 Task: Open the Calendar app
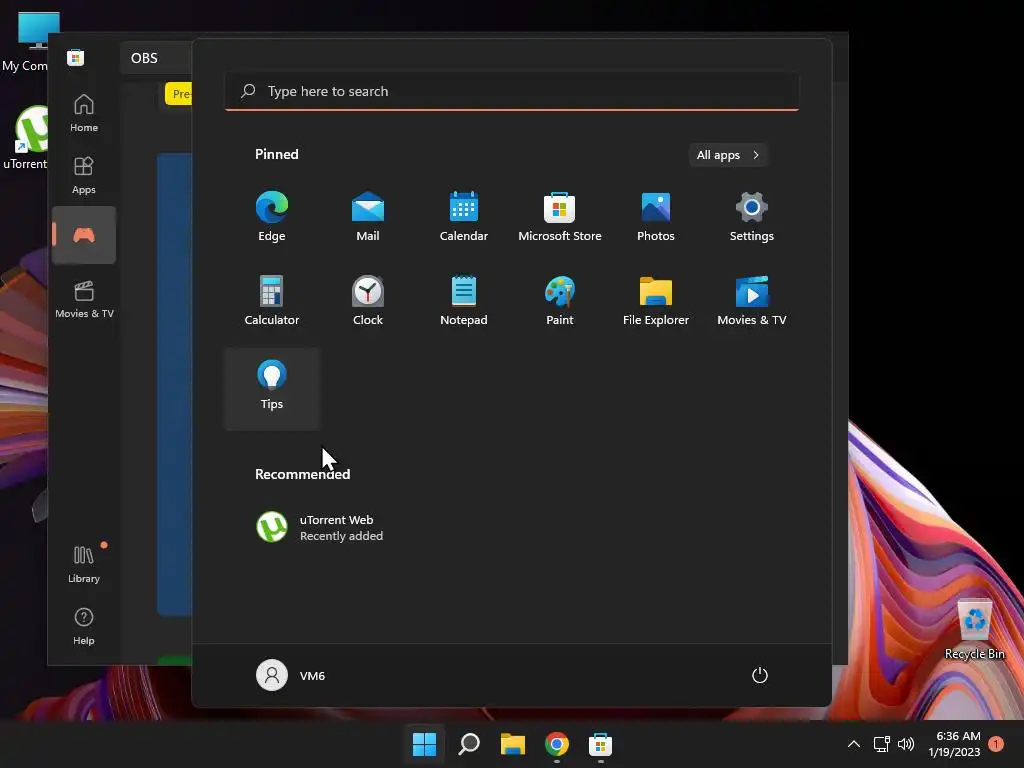click(464, 216)
